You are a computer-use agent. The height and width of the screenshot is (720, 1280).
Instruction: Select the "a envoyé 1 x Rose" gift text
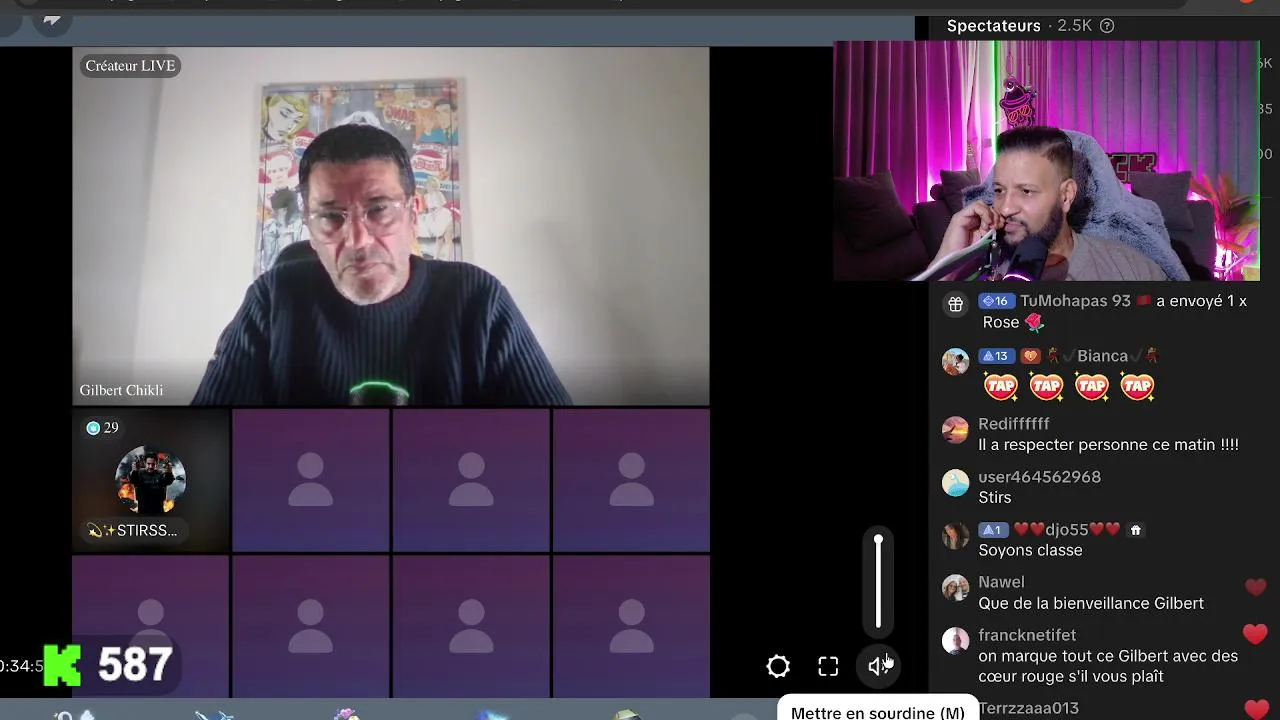tap(1115, 311)
